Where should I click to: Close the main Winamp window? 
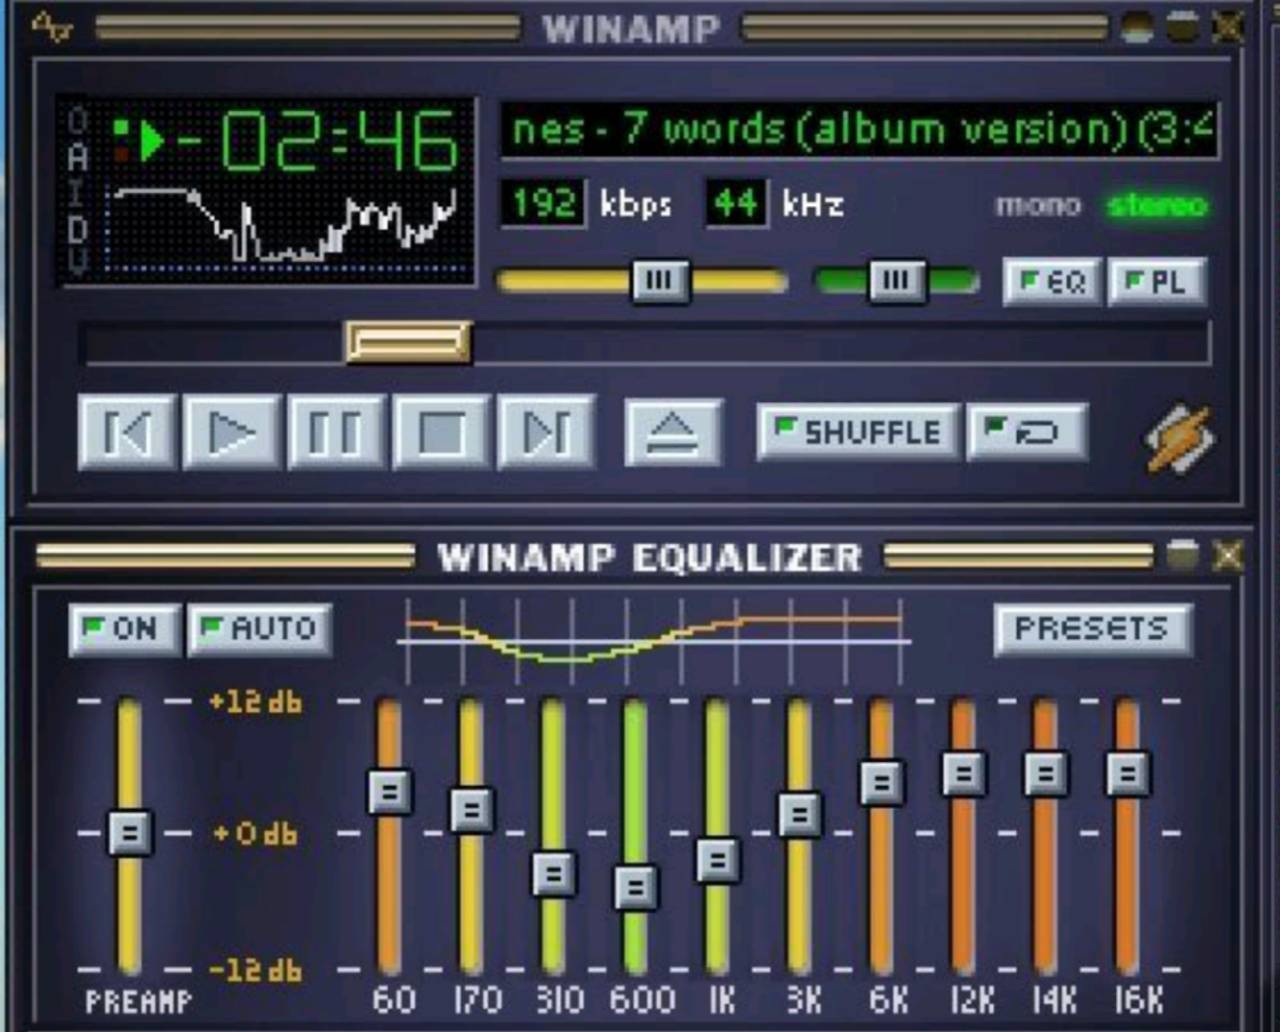[1228, 27]
